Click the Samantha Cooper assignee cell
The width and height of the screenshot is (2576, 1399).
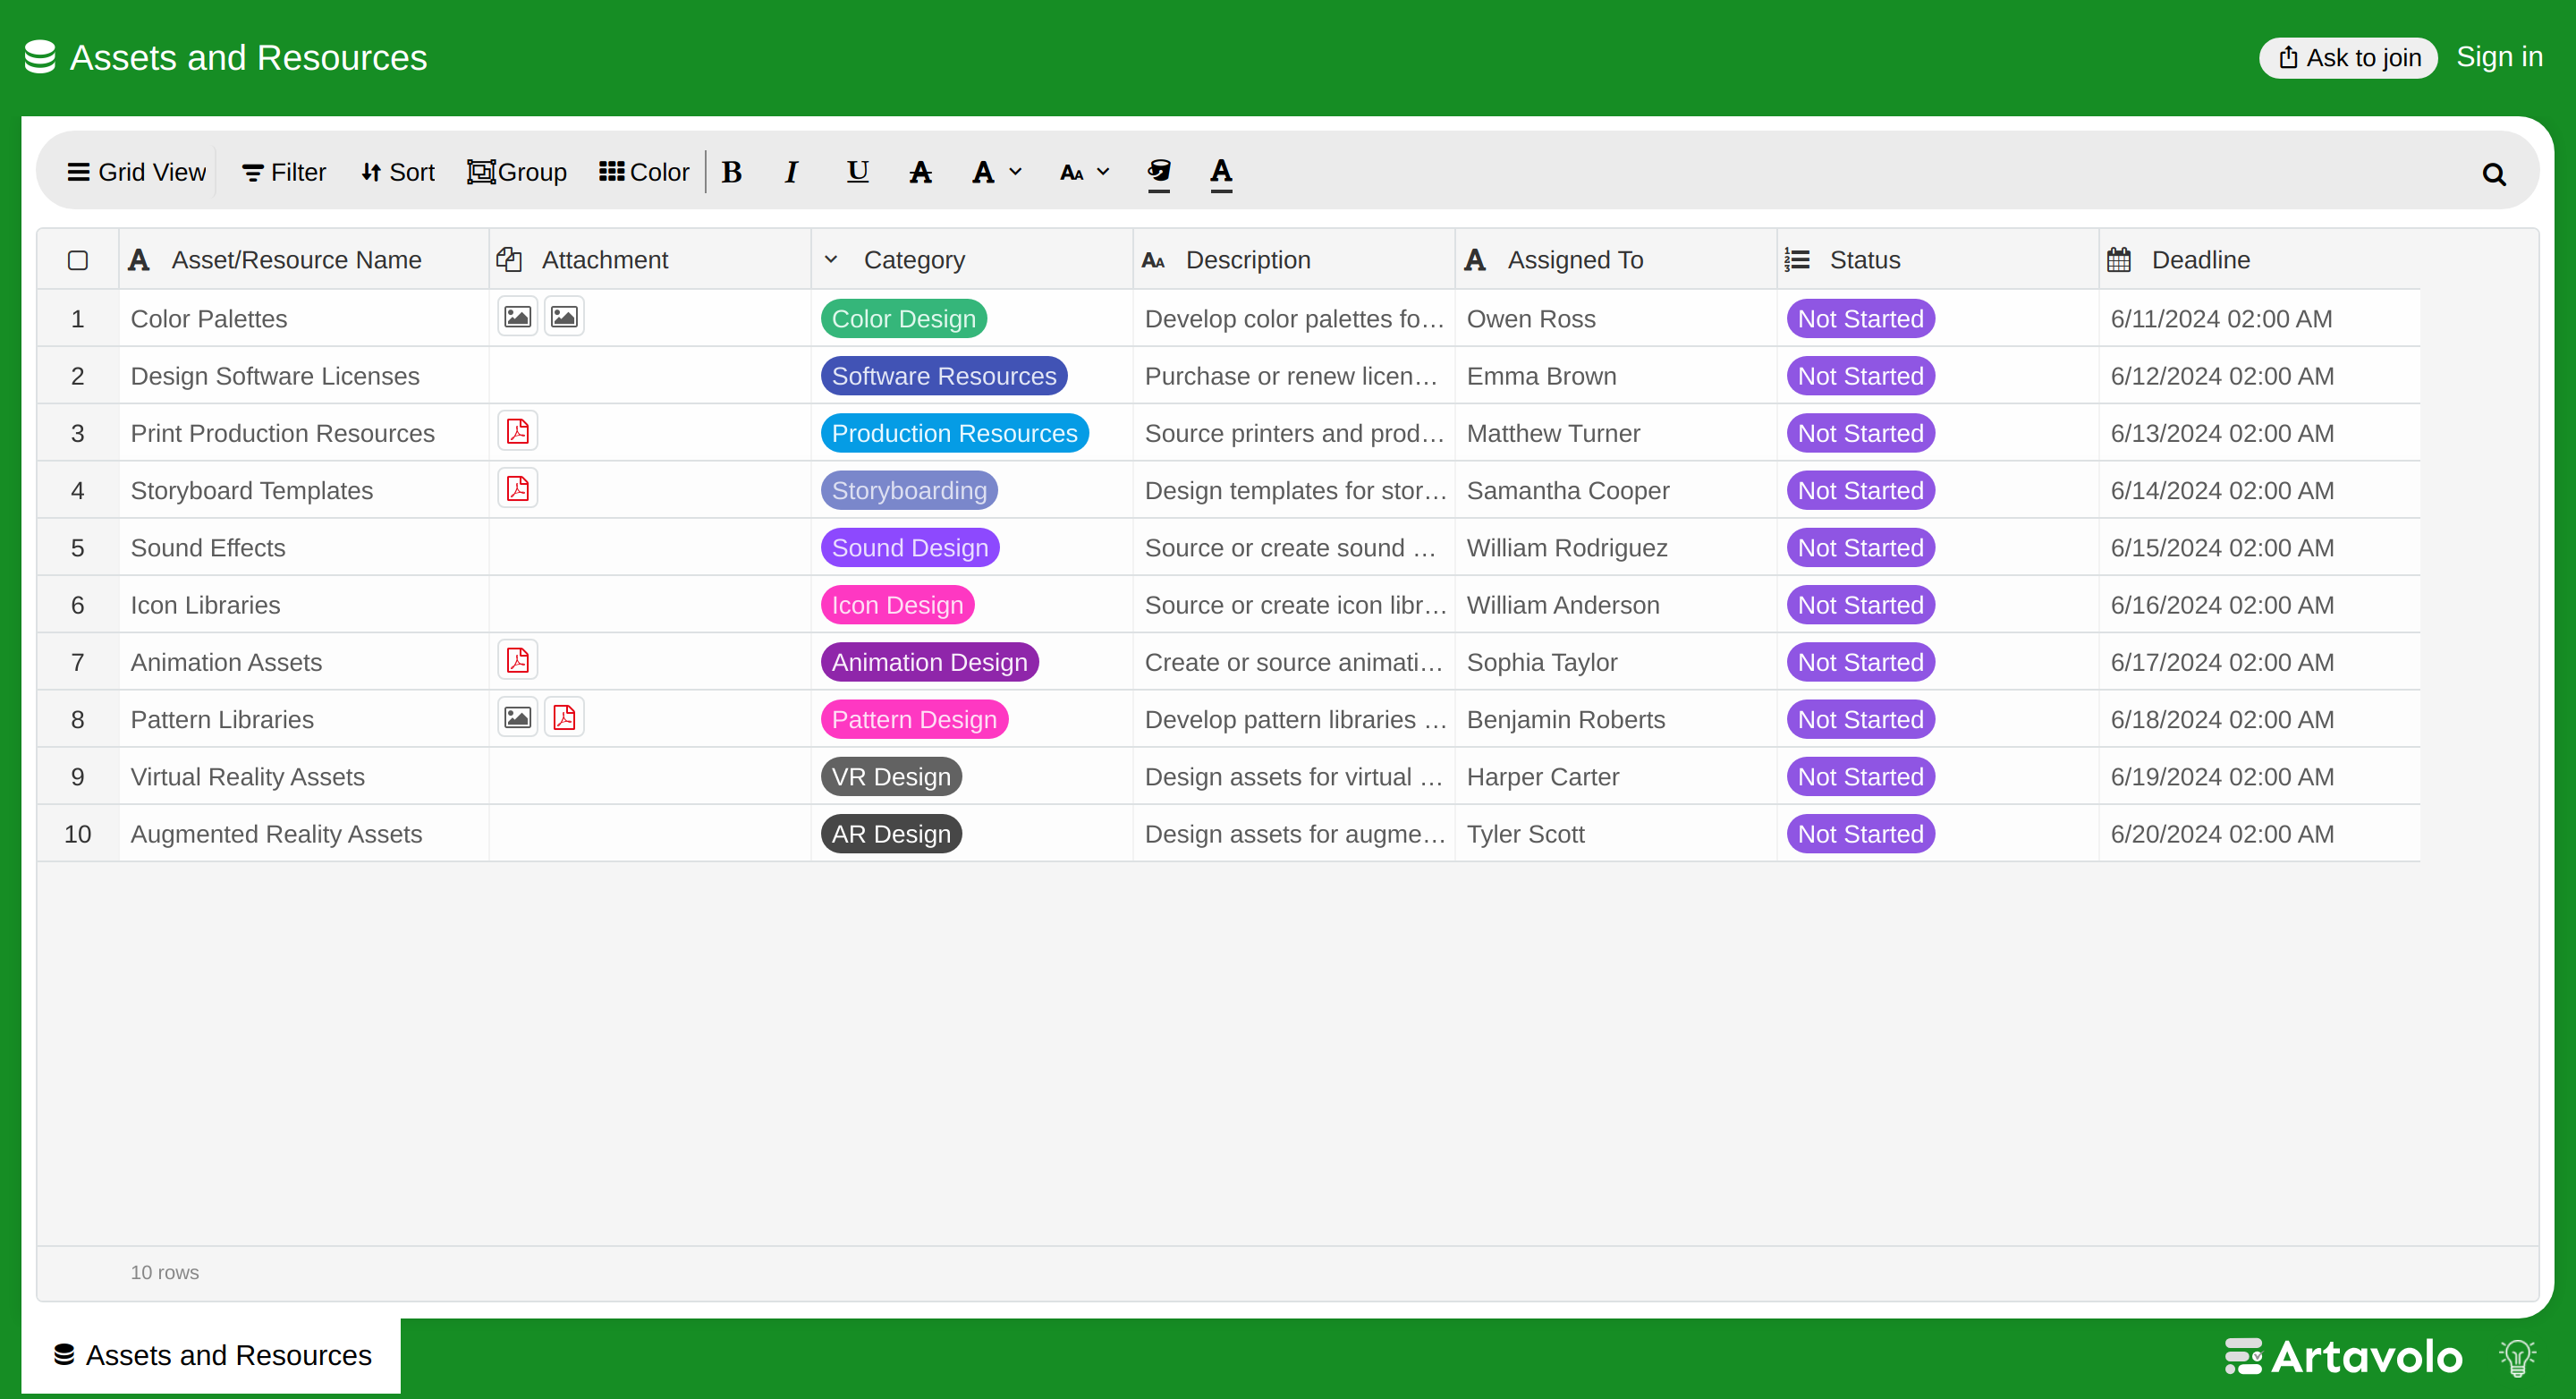(1616, 490)
